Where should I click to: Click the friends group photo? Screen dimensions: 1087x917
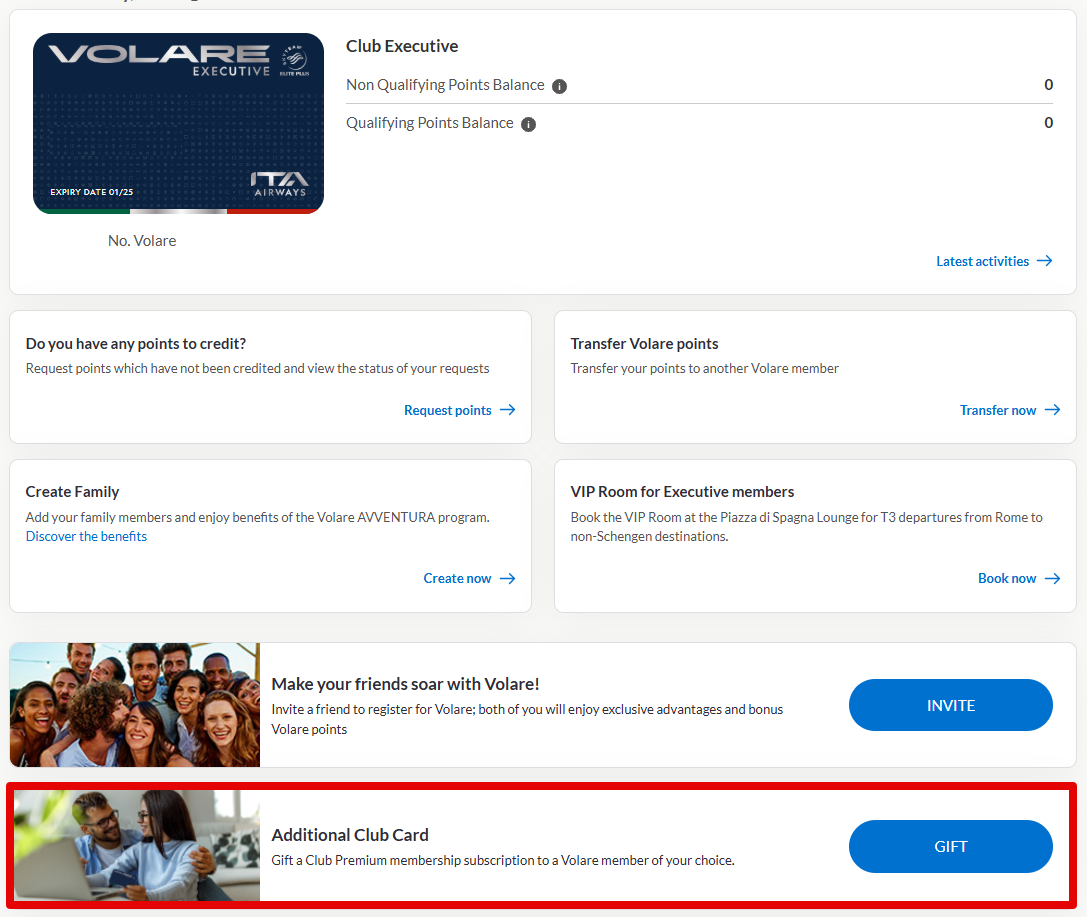135,704
